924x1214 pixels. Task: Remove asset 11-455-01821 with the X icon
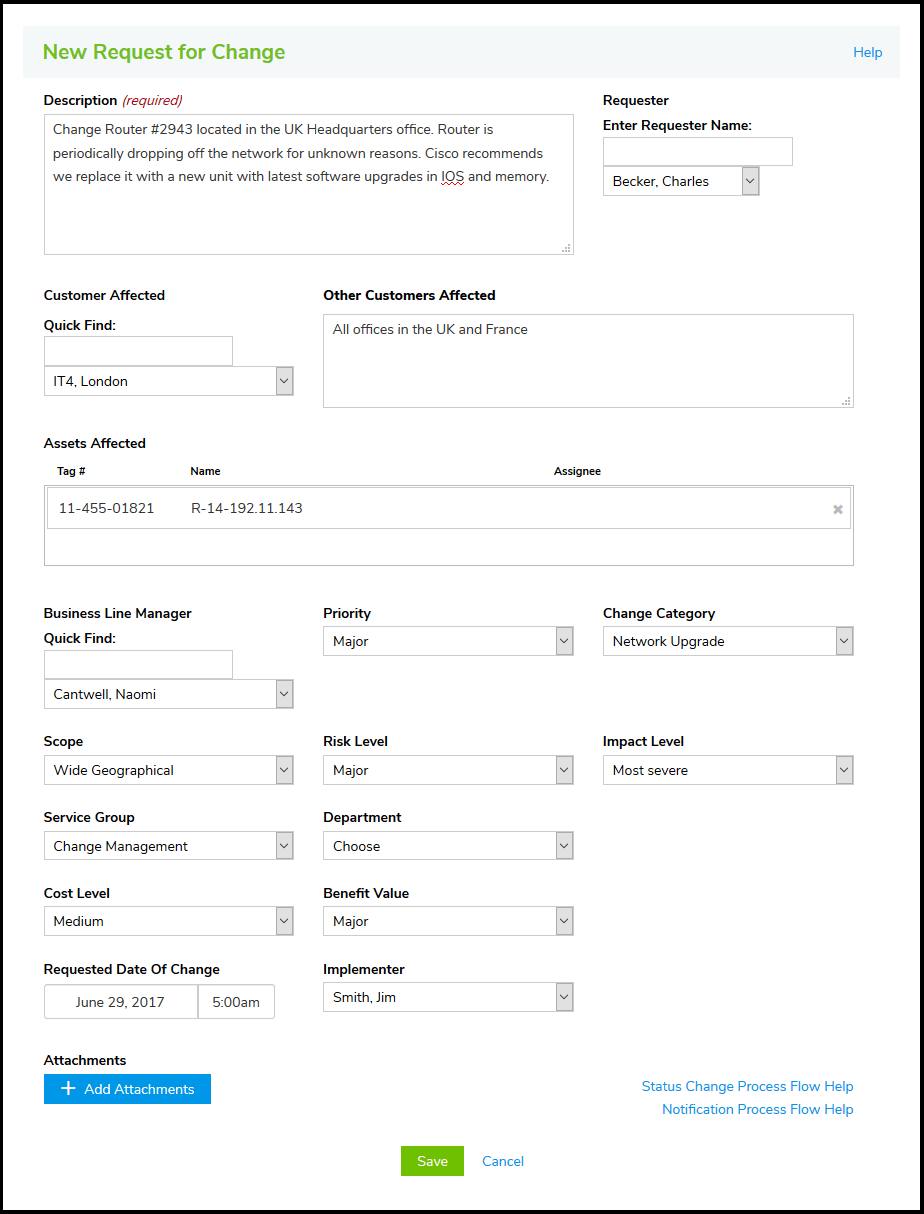838,509
